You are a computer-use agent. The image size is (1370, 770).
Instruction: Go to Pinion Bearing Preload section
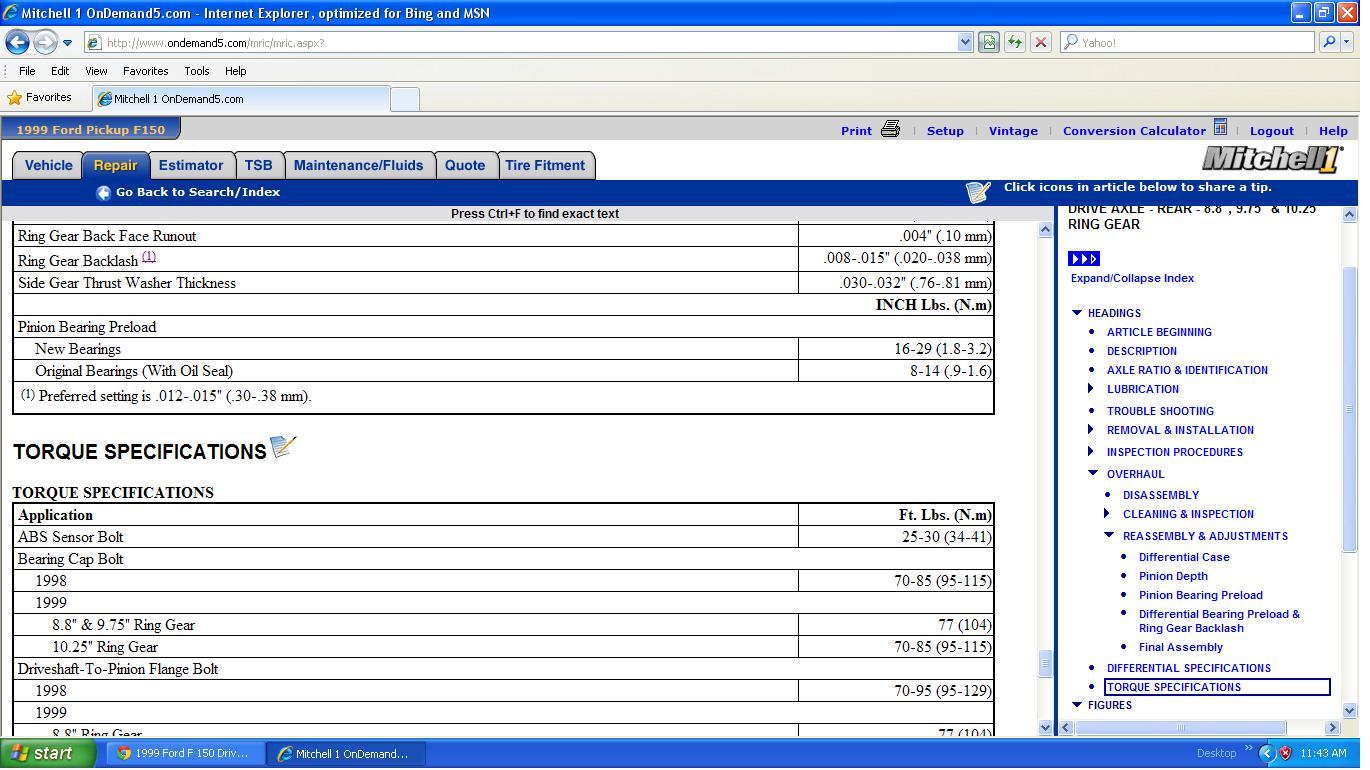1200,595
